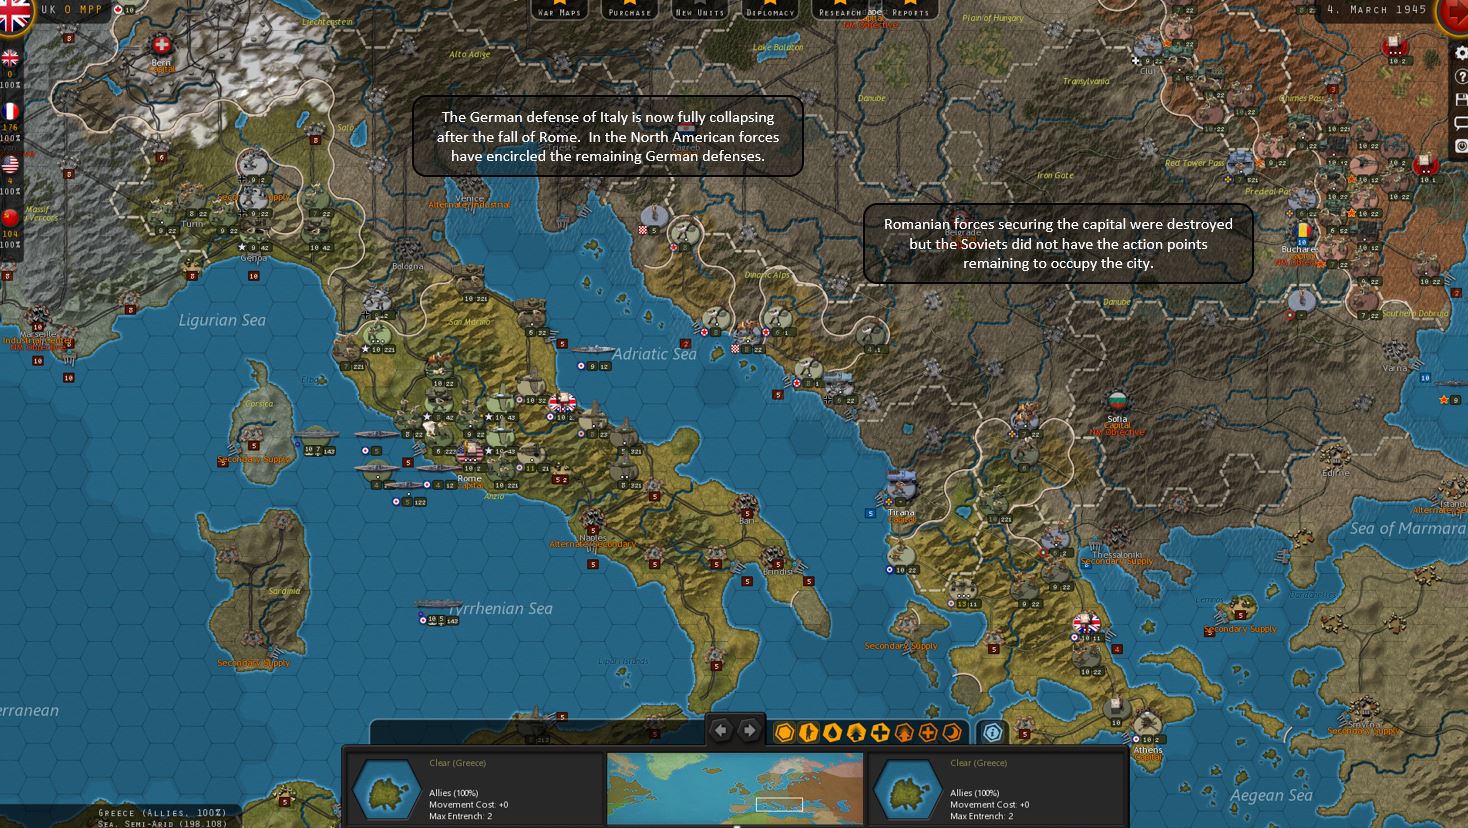
Task: Click the red End Turn arrow button
Action: coord(1455,14)
